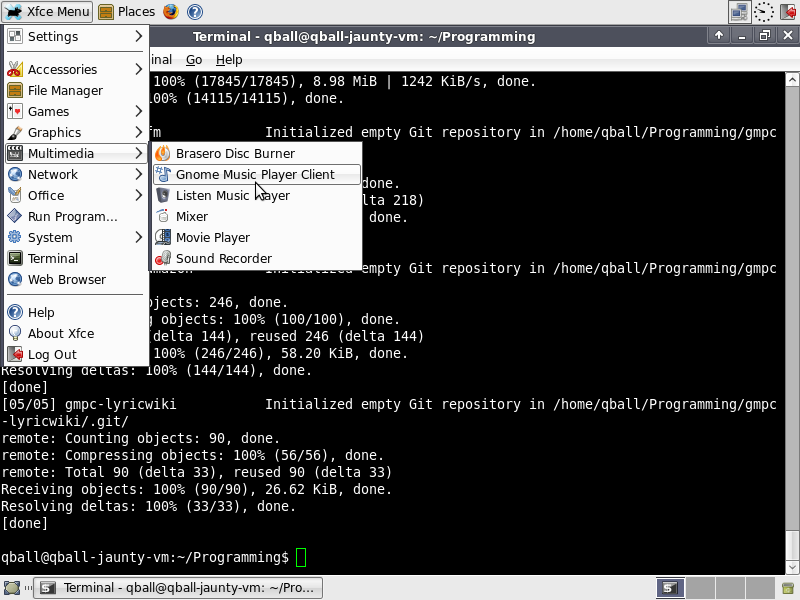Click the Help lifebuoy menu icon
Viewport: 800px width, 600px height.
tap(15, 312)
